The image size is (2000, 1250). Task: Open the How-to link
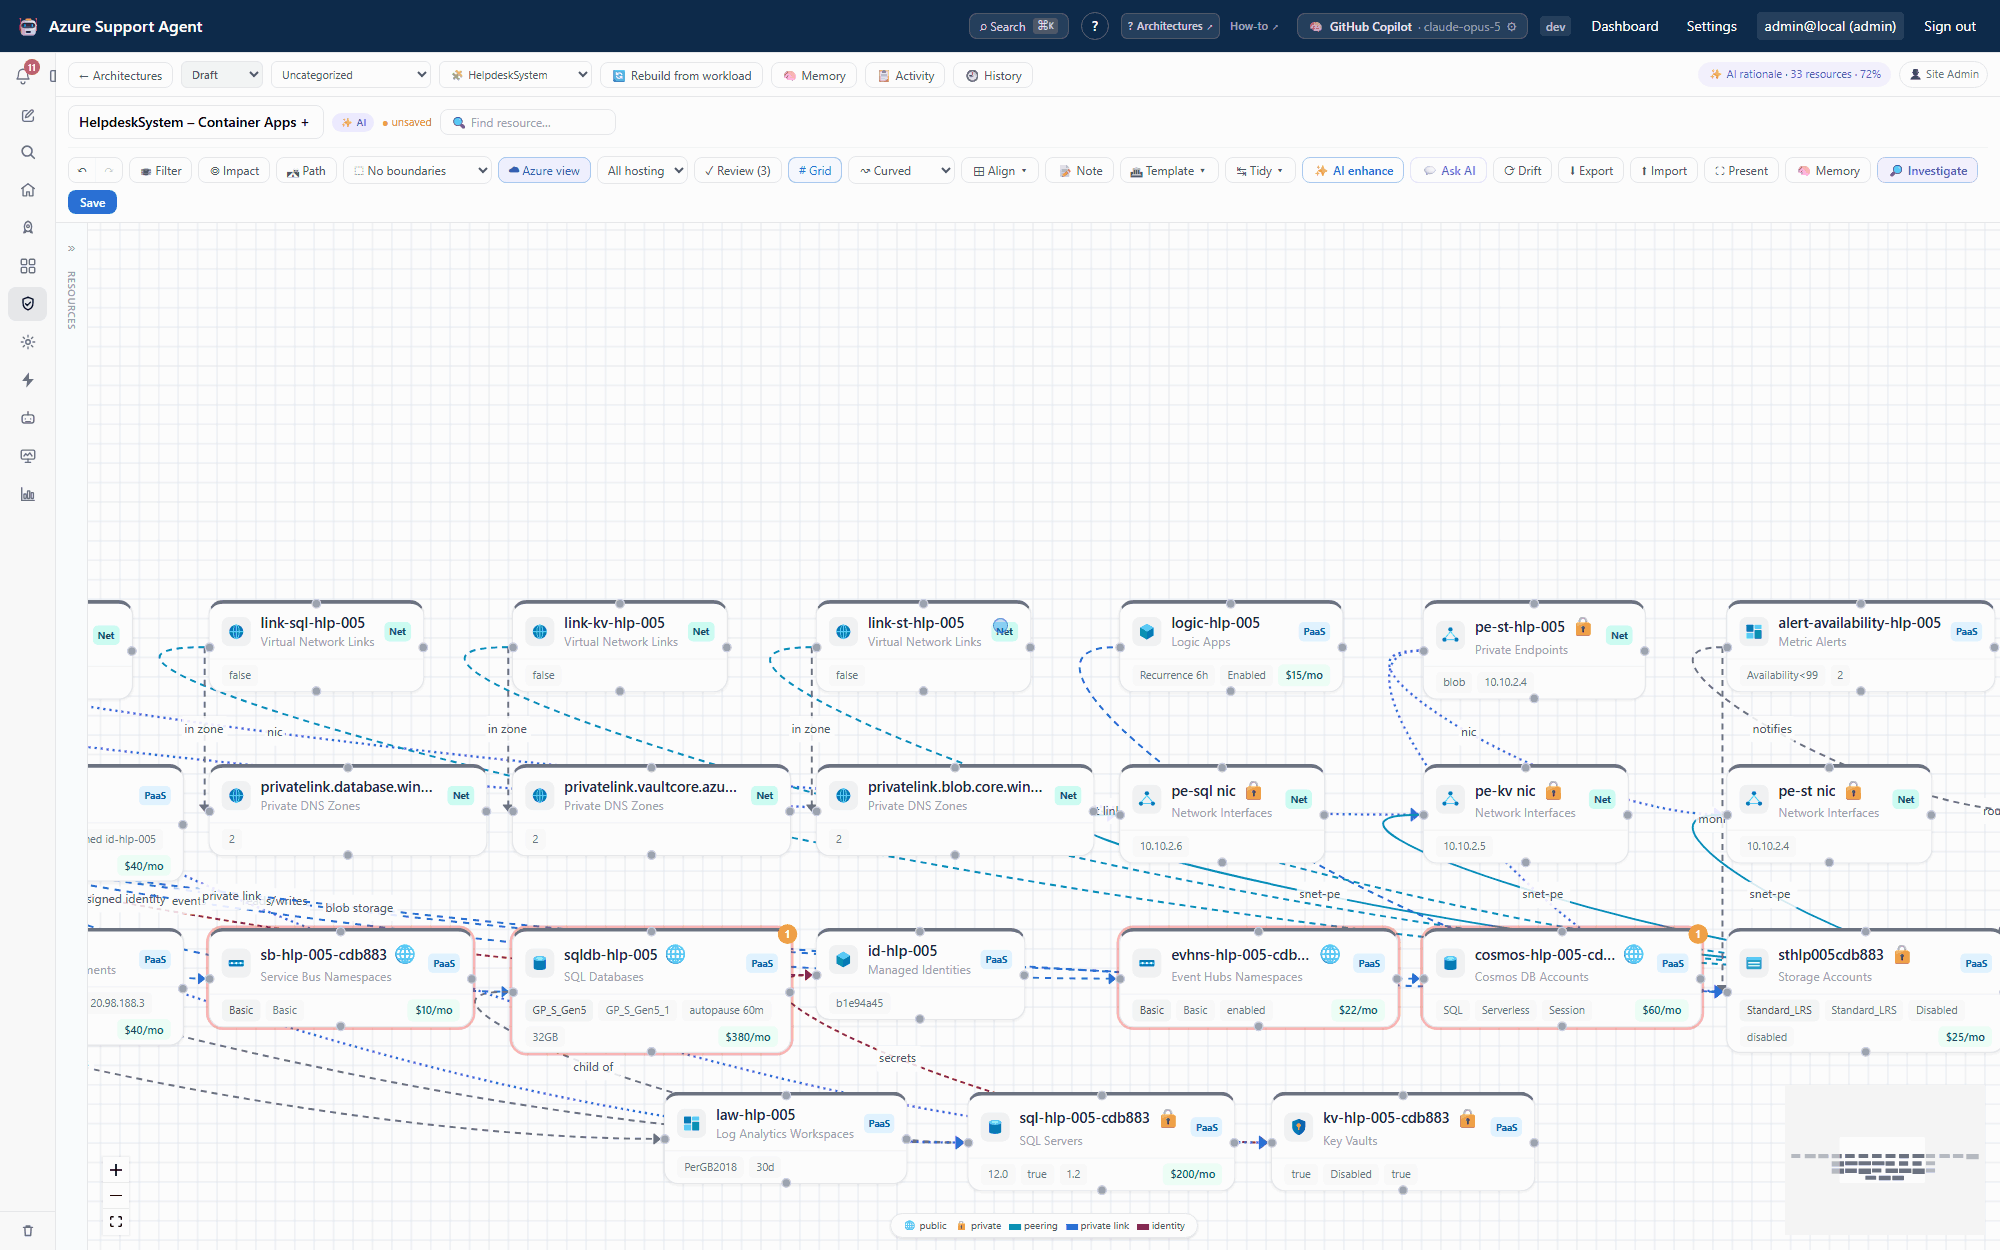click(1254, 27)
